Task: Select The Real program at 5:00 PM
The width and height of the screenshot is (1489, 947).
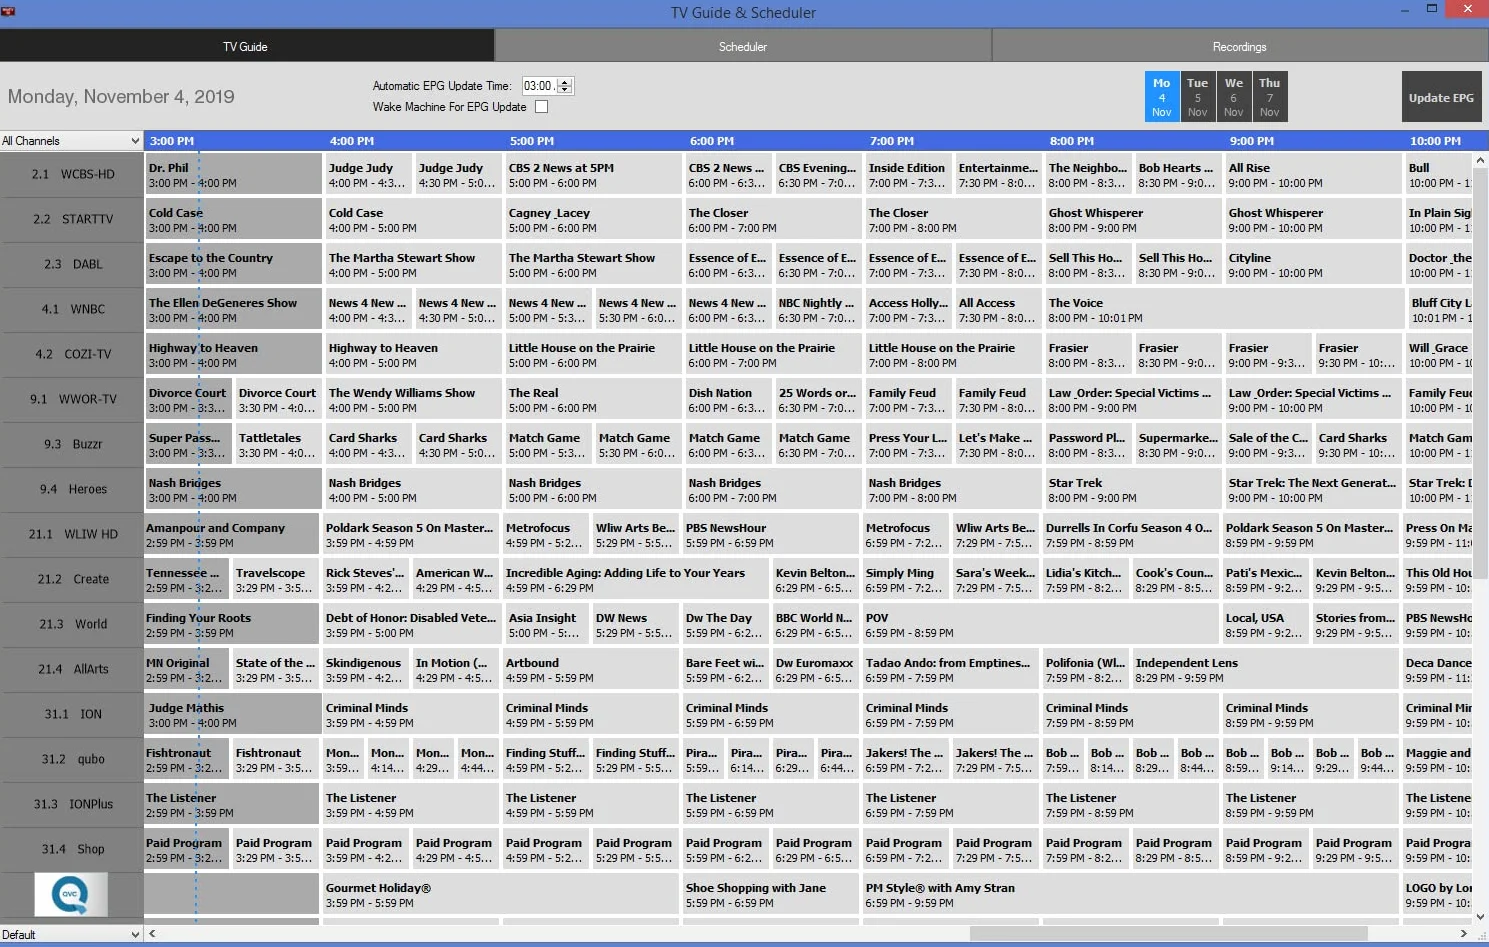Action: click(x=594, y=399)
